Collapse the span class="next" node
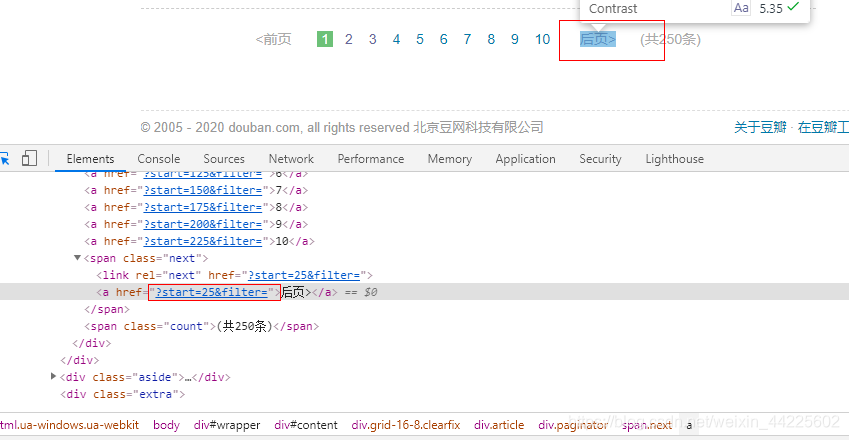 tap(77, 258)
